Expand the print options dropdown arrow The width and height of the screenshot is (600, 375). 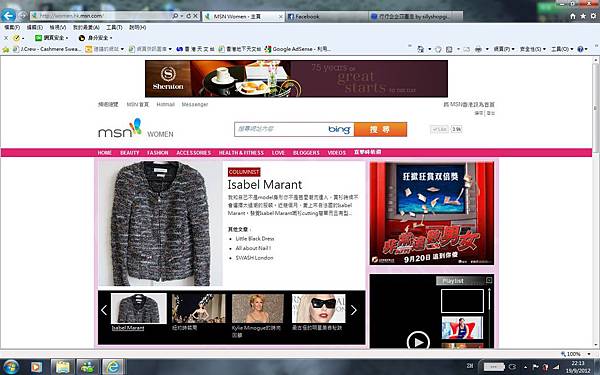[487, 49]
